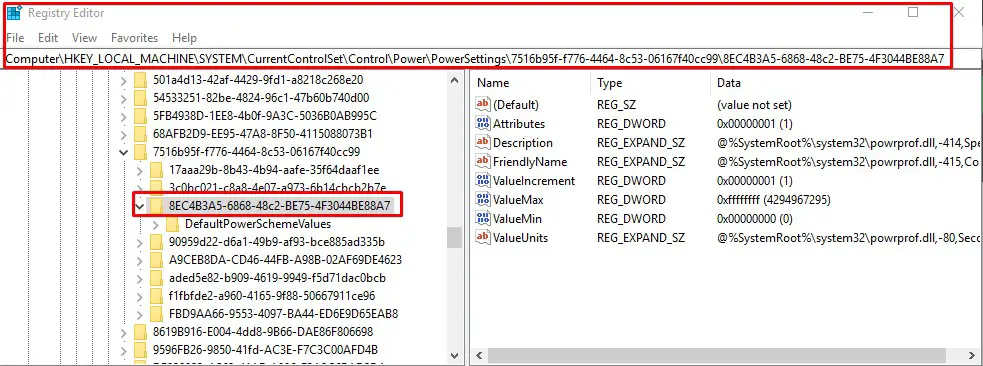Image resolution: width=983 pixels, height=366 pixels.
Task: Click the registry path address bar
Action: click(475, 59)
